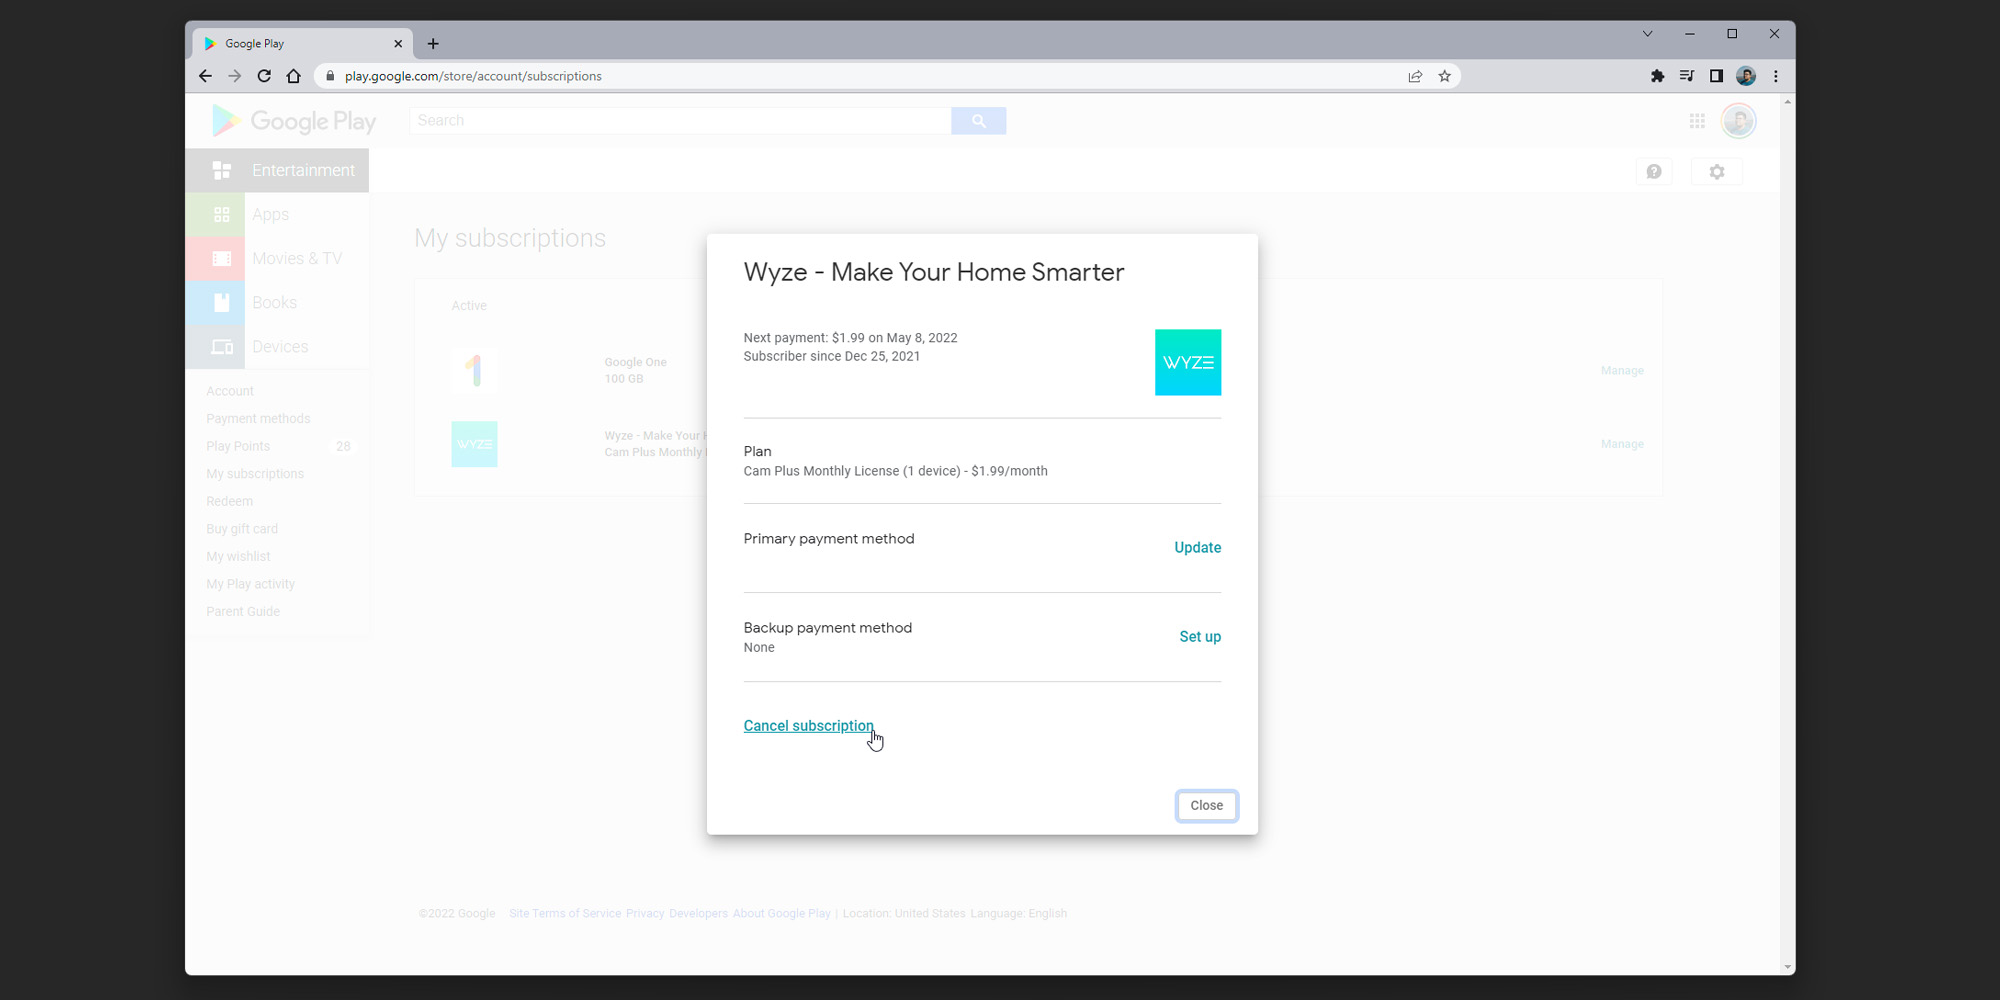Click the browser reload icon
The height and width of the screenshot is (1000, 2000).
point(264,76)
